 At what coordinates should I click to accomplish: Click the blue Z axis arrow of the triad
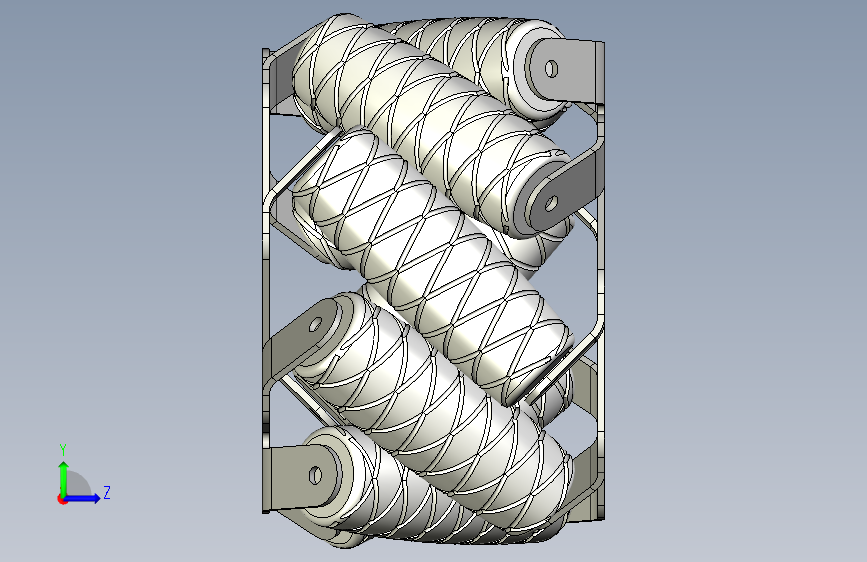pyautogui.click(x=81, y=498)
